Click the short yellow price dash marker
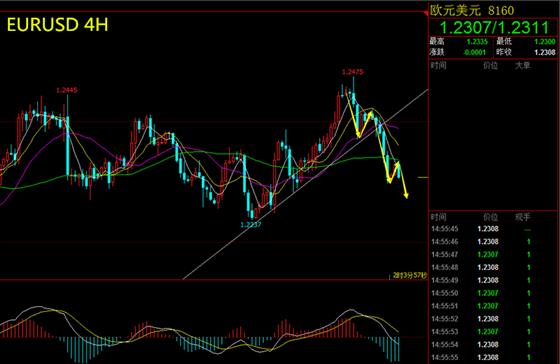 point(423,177)
